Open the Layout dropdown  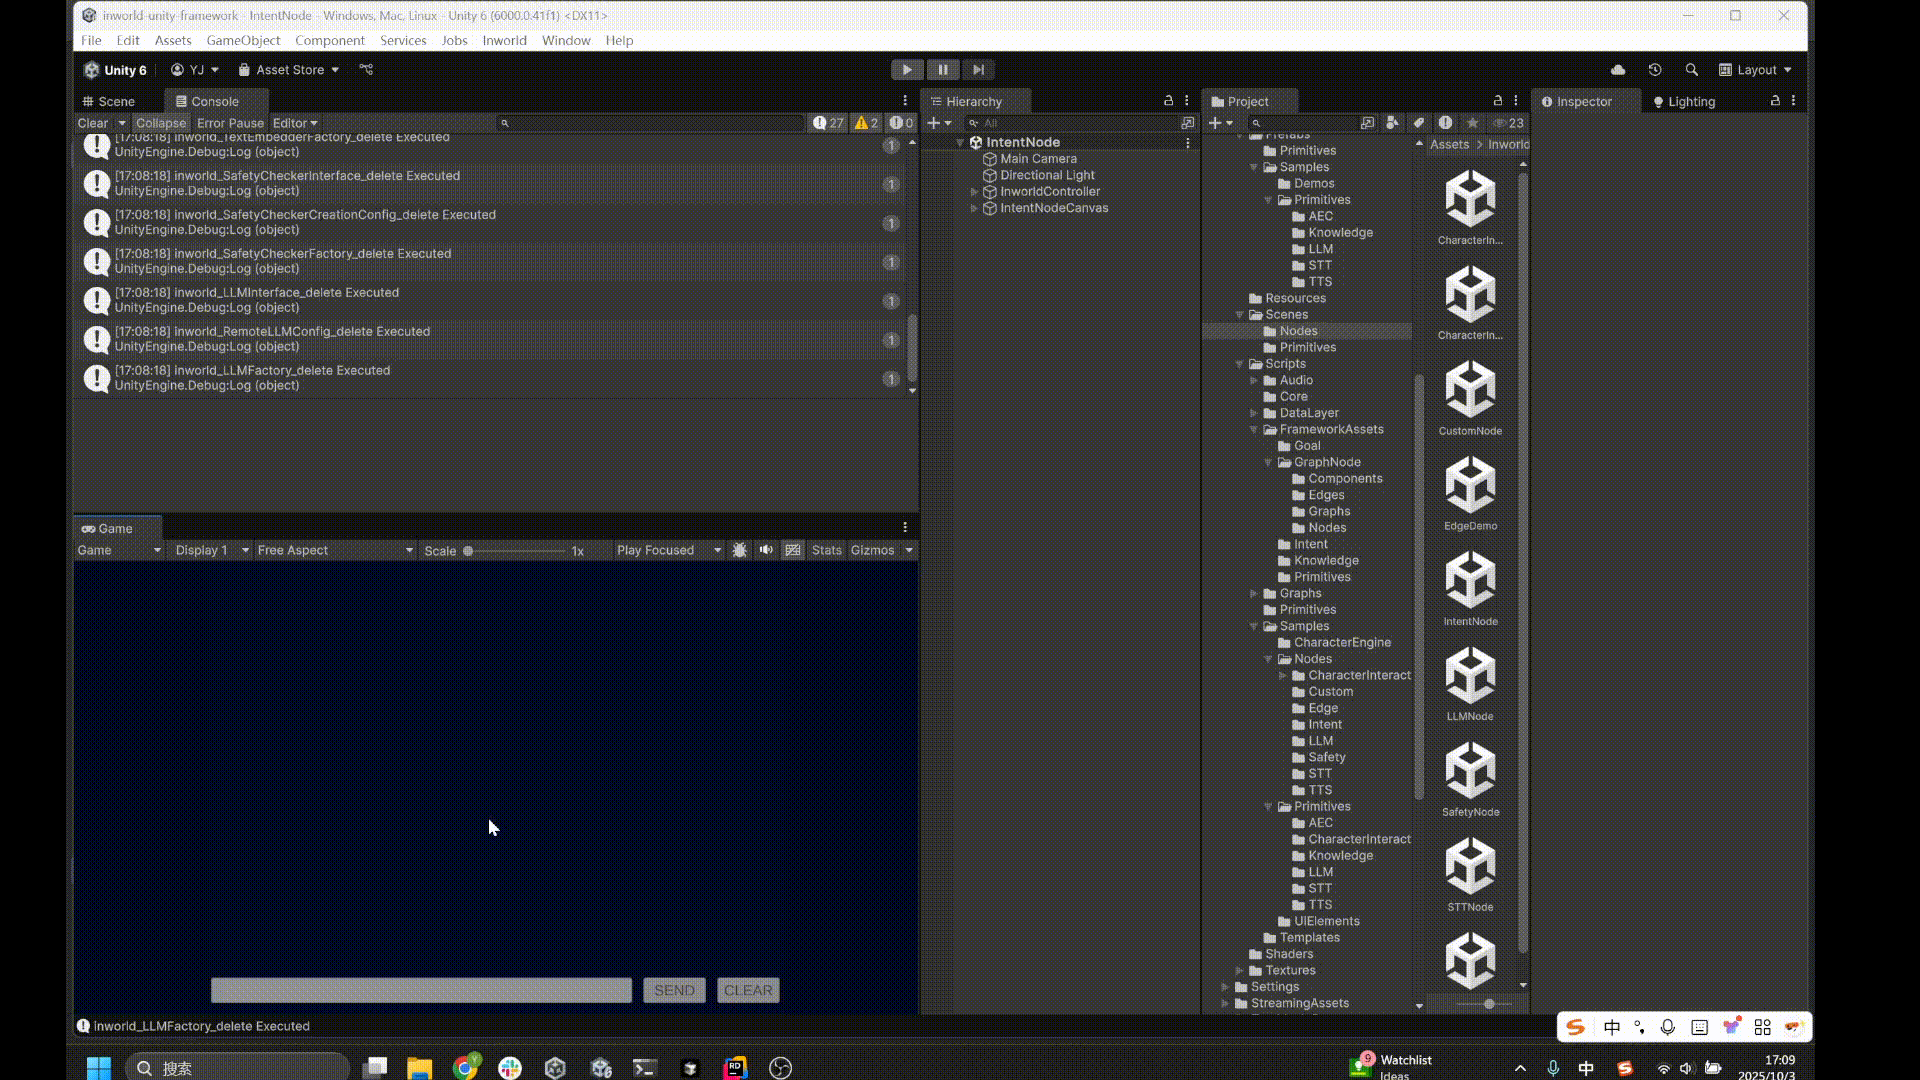[1755, 70]
